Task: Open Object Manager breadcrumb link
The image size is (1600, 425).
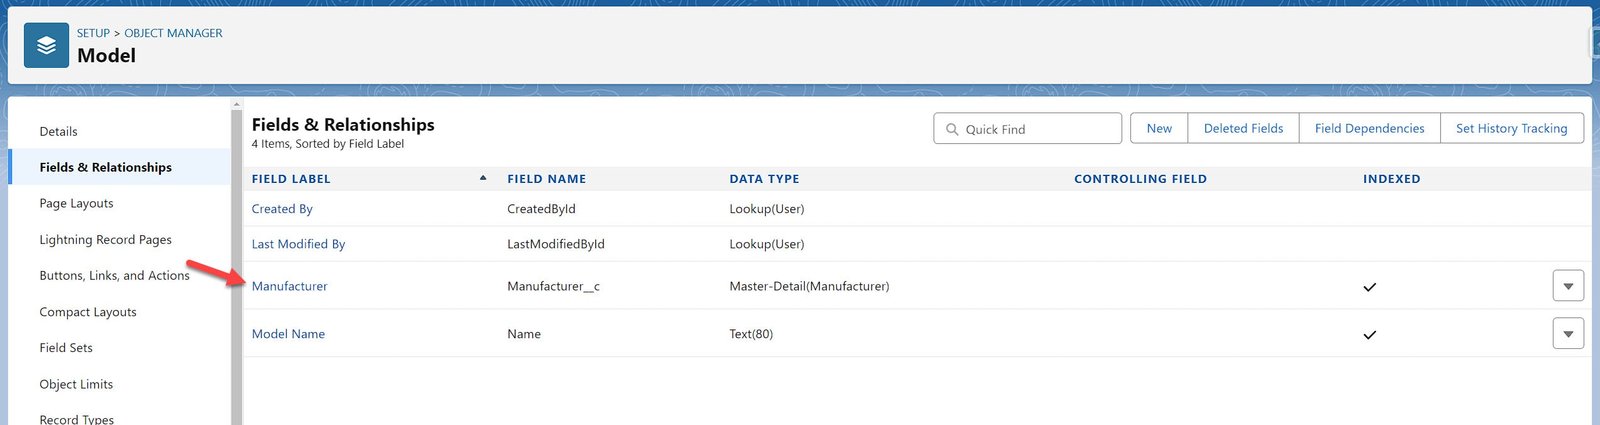Action: coord(173,33)
